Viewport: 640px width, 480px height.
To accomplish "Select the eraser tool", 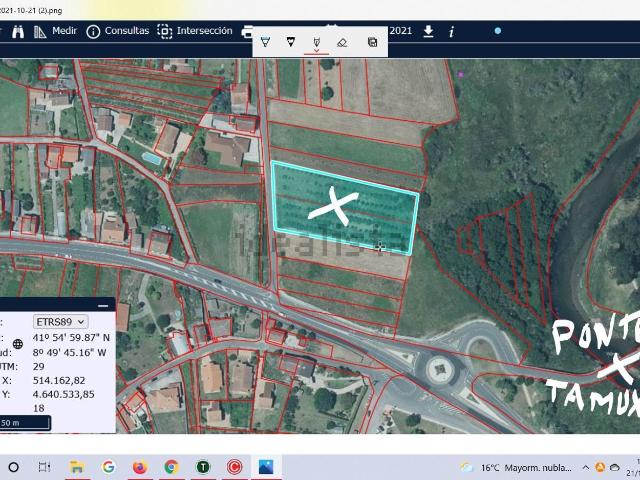I will pos(342,42).
